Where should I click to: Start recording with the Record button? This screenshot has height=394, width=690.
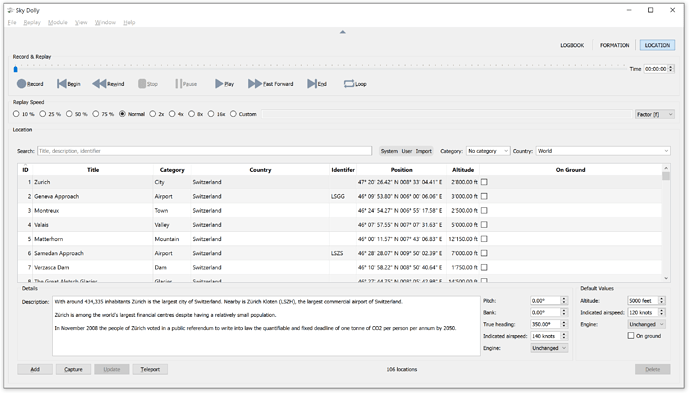click(30, 84)
